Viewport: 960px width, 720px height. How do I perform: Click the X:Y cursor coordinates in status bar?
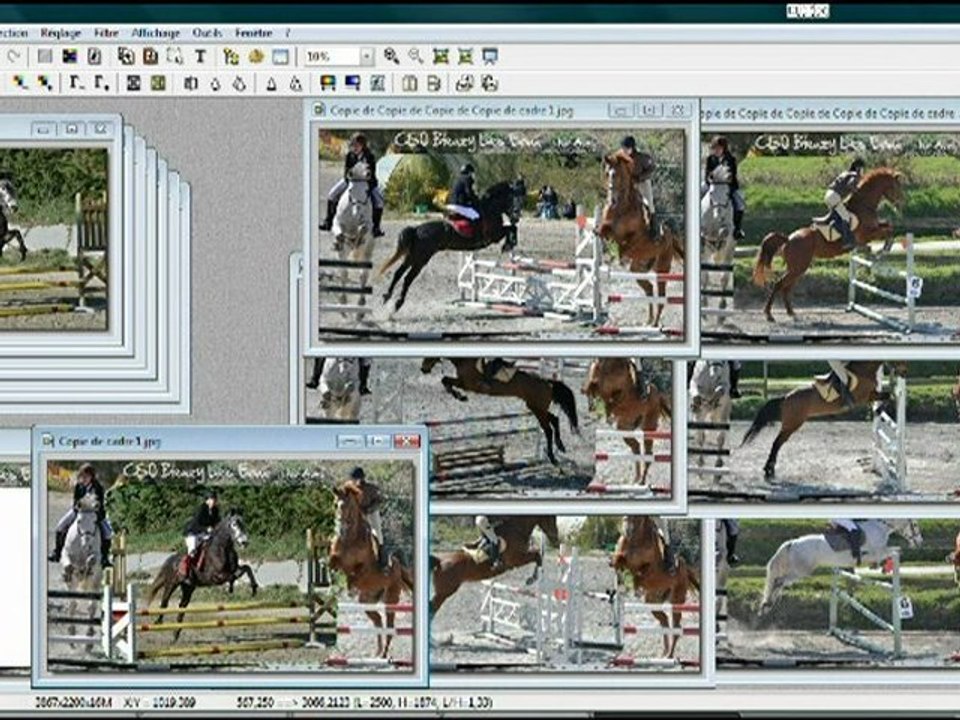(159, 702)
